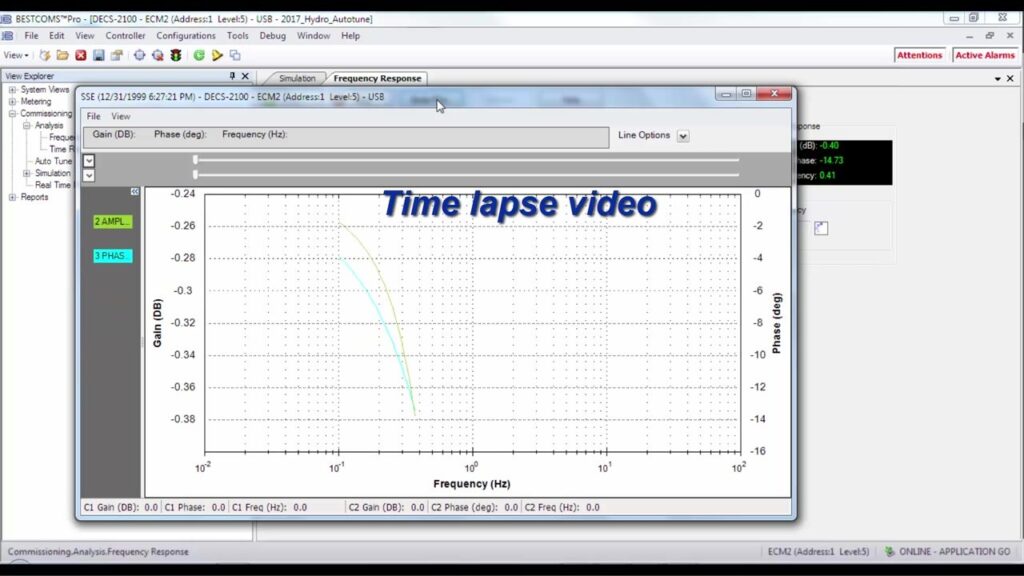1024x576 pixels.
Task: Toggle the green 2 AMPL trace legend
Action: (112, 221)
